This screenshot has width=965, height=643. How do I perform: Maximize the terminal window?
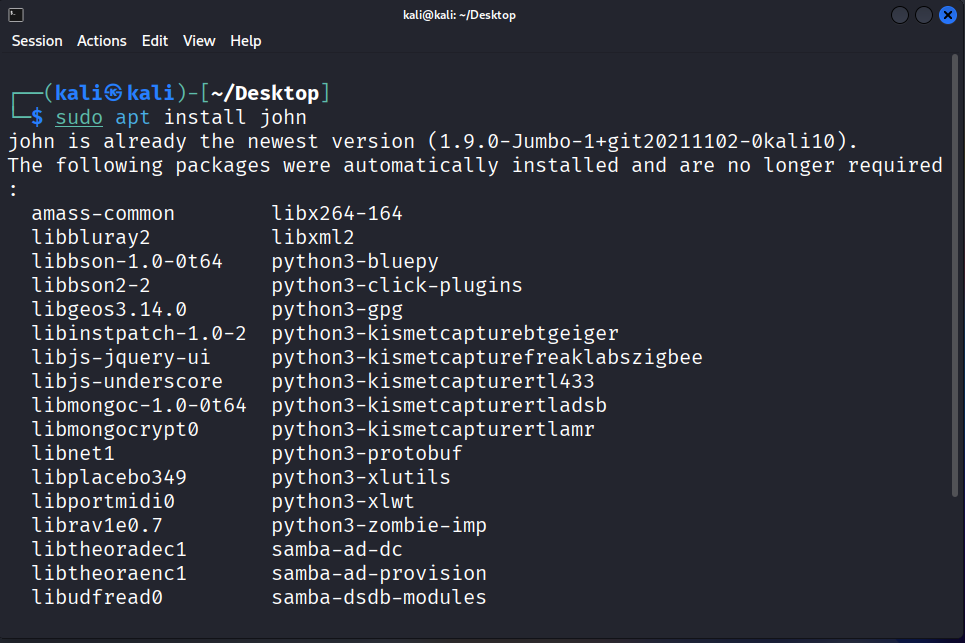pos(923,15)
